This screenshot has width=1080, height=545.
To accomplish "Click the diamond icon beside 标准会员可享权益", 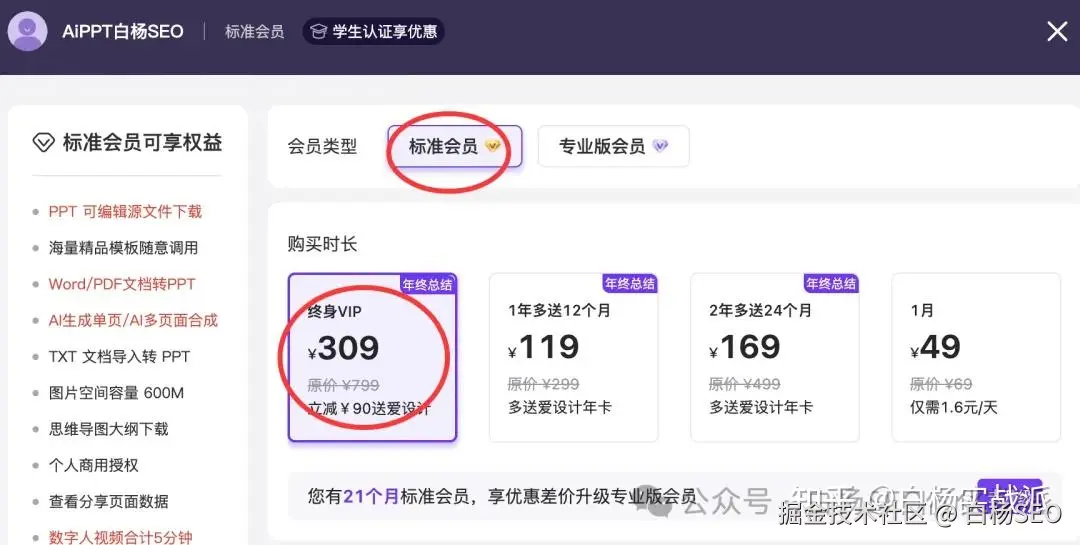I will click(43, 143).
